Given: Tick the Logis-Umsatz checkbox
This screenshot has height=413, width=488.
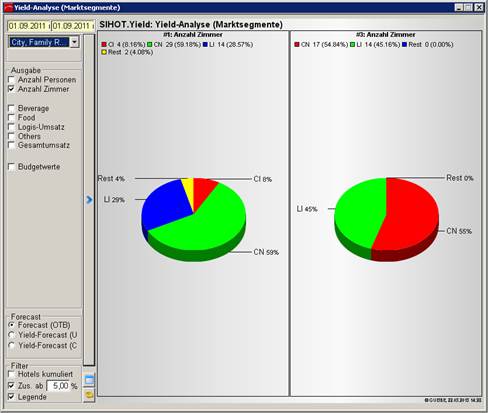Looking at the screenshot, I should (12, 127).
